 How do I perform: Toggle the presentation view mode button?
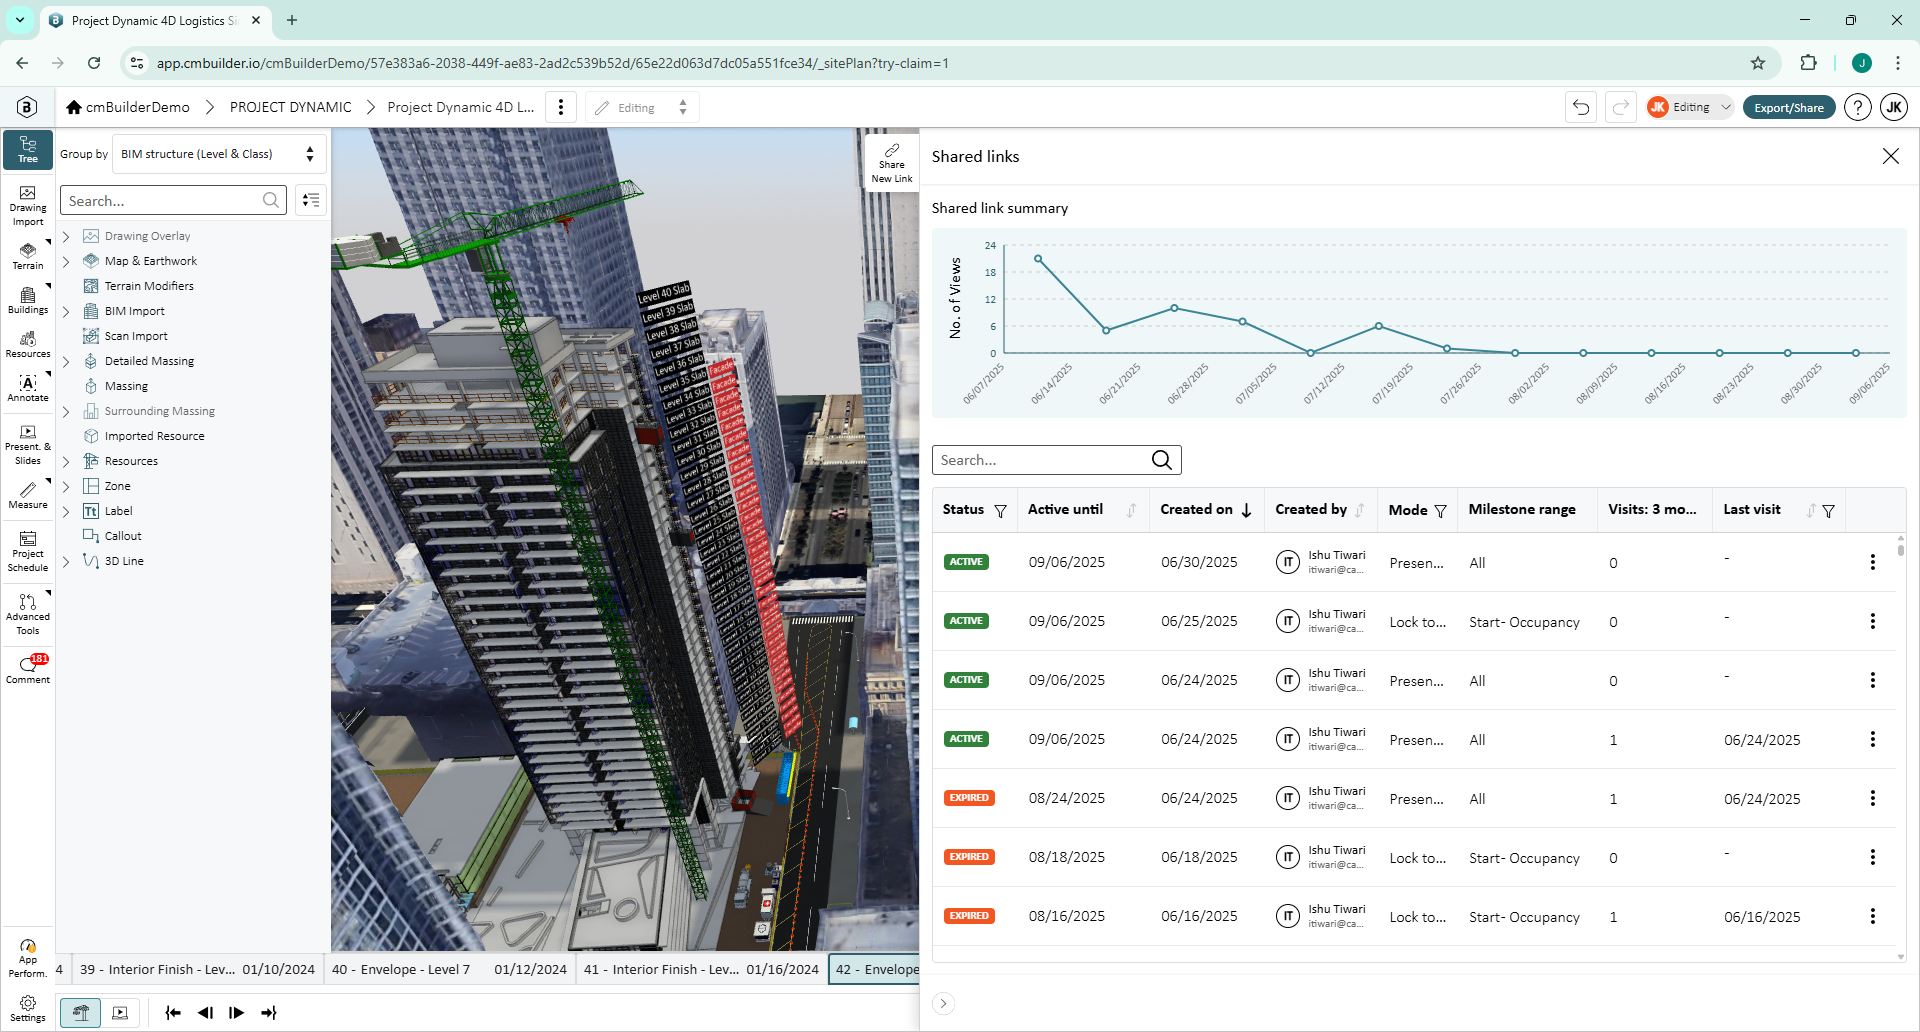click(x=120, y=1013)
